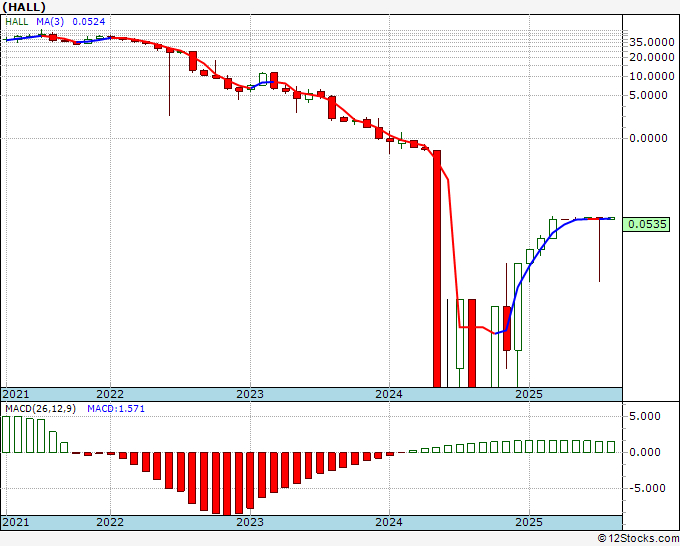Screen dimensions: 680x546
Task: Click the 2025 label on MACD time axis
Action: (529, 522)
